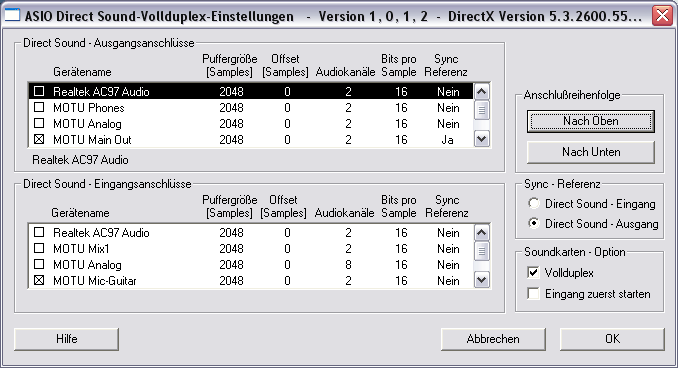The height and width of the screenshot is (368, 678).
Task: Select MOTU Analog name in input list
Action: coord(87,265)
